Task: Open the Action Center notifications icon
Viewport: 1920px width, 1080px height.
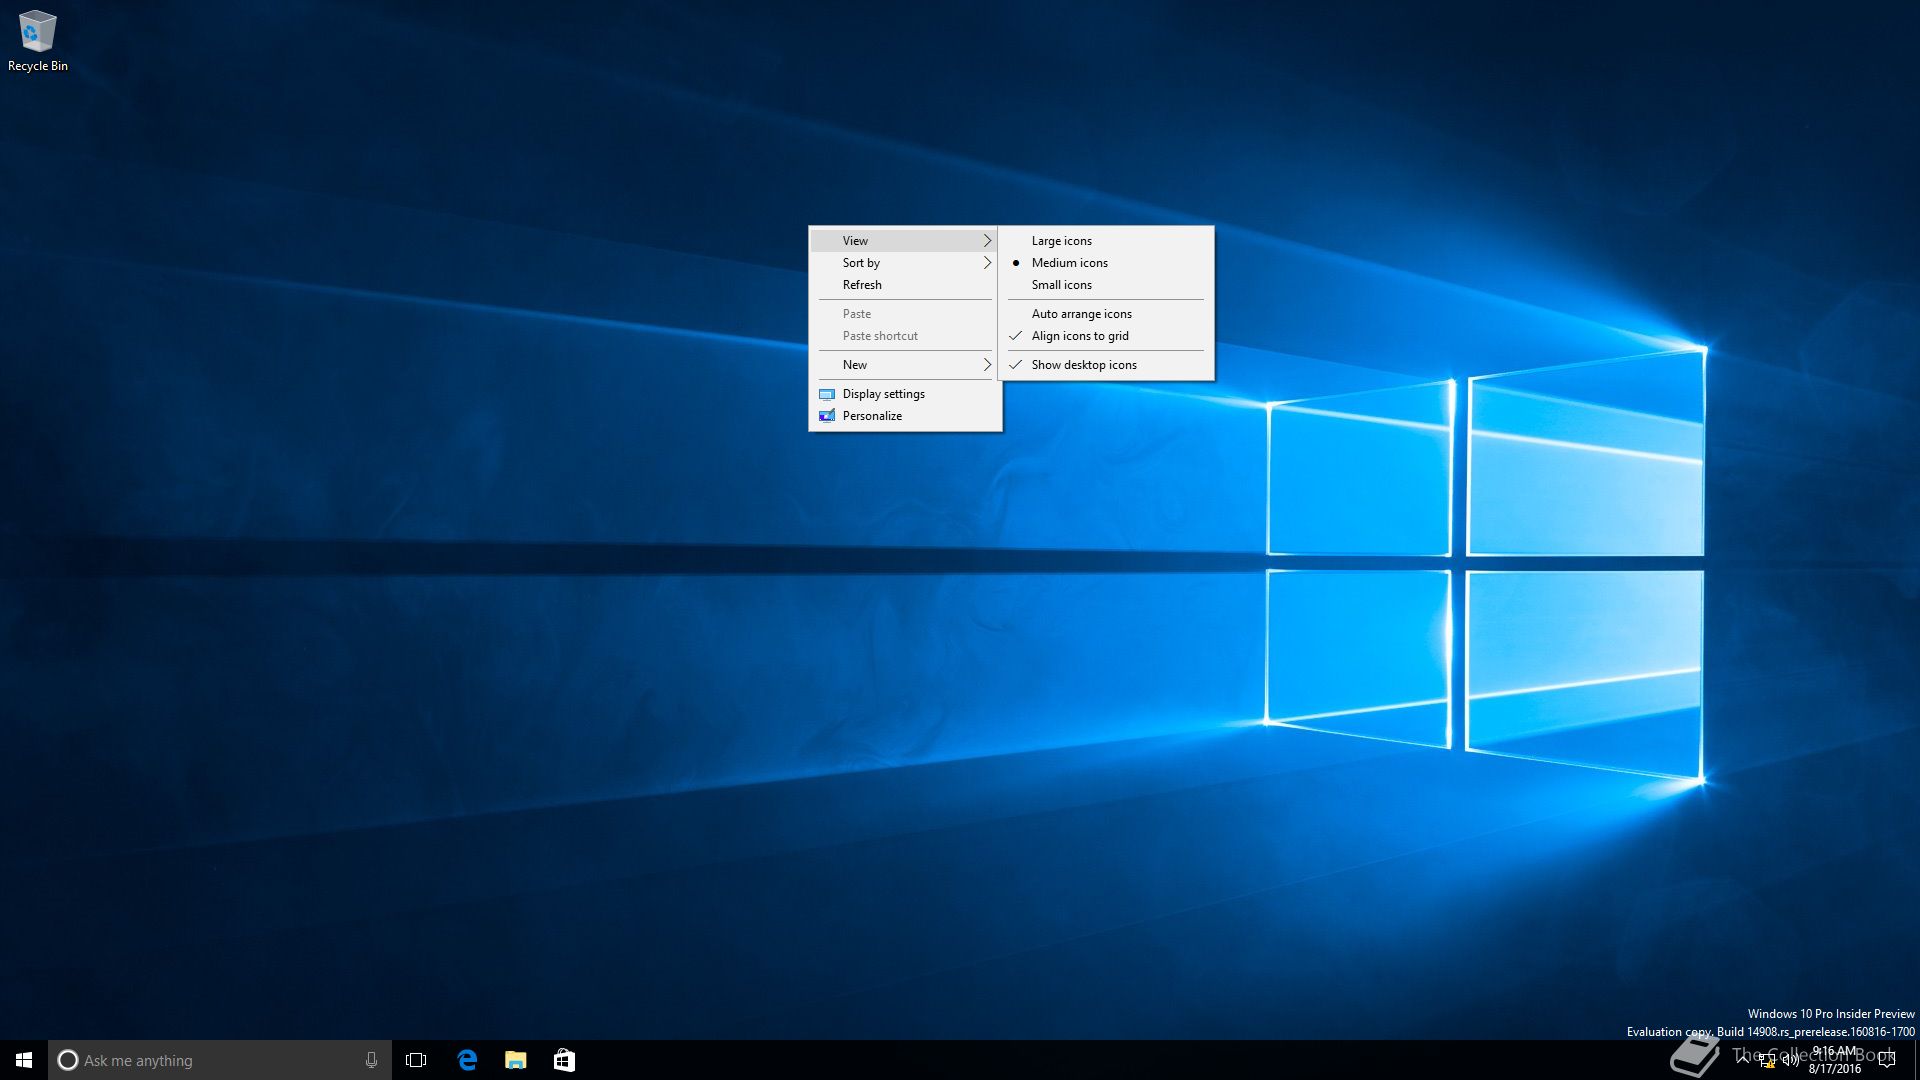Action: click(x=1887, y=1060)
